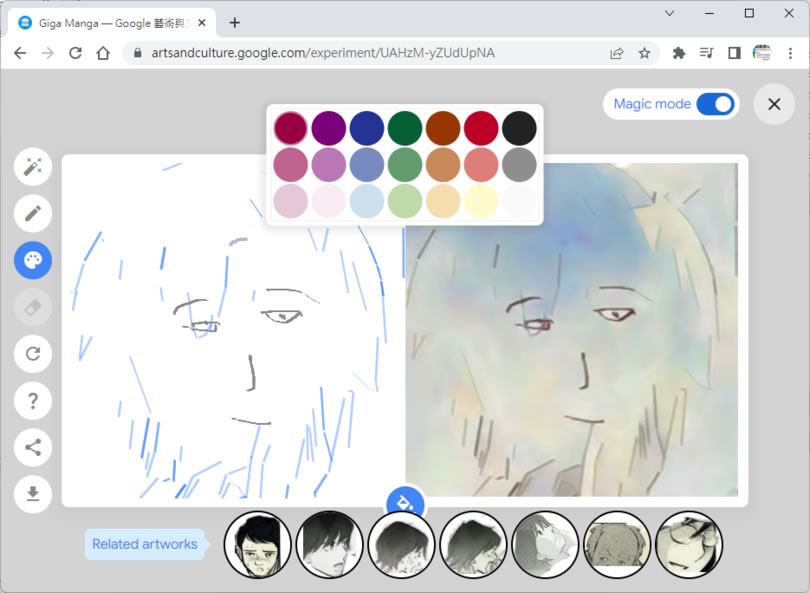View site info via the lock icon

[x=137, y=53]
